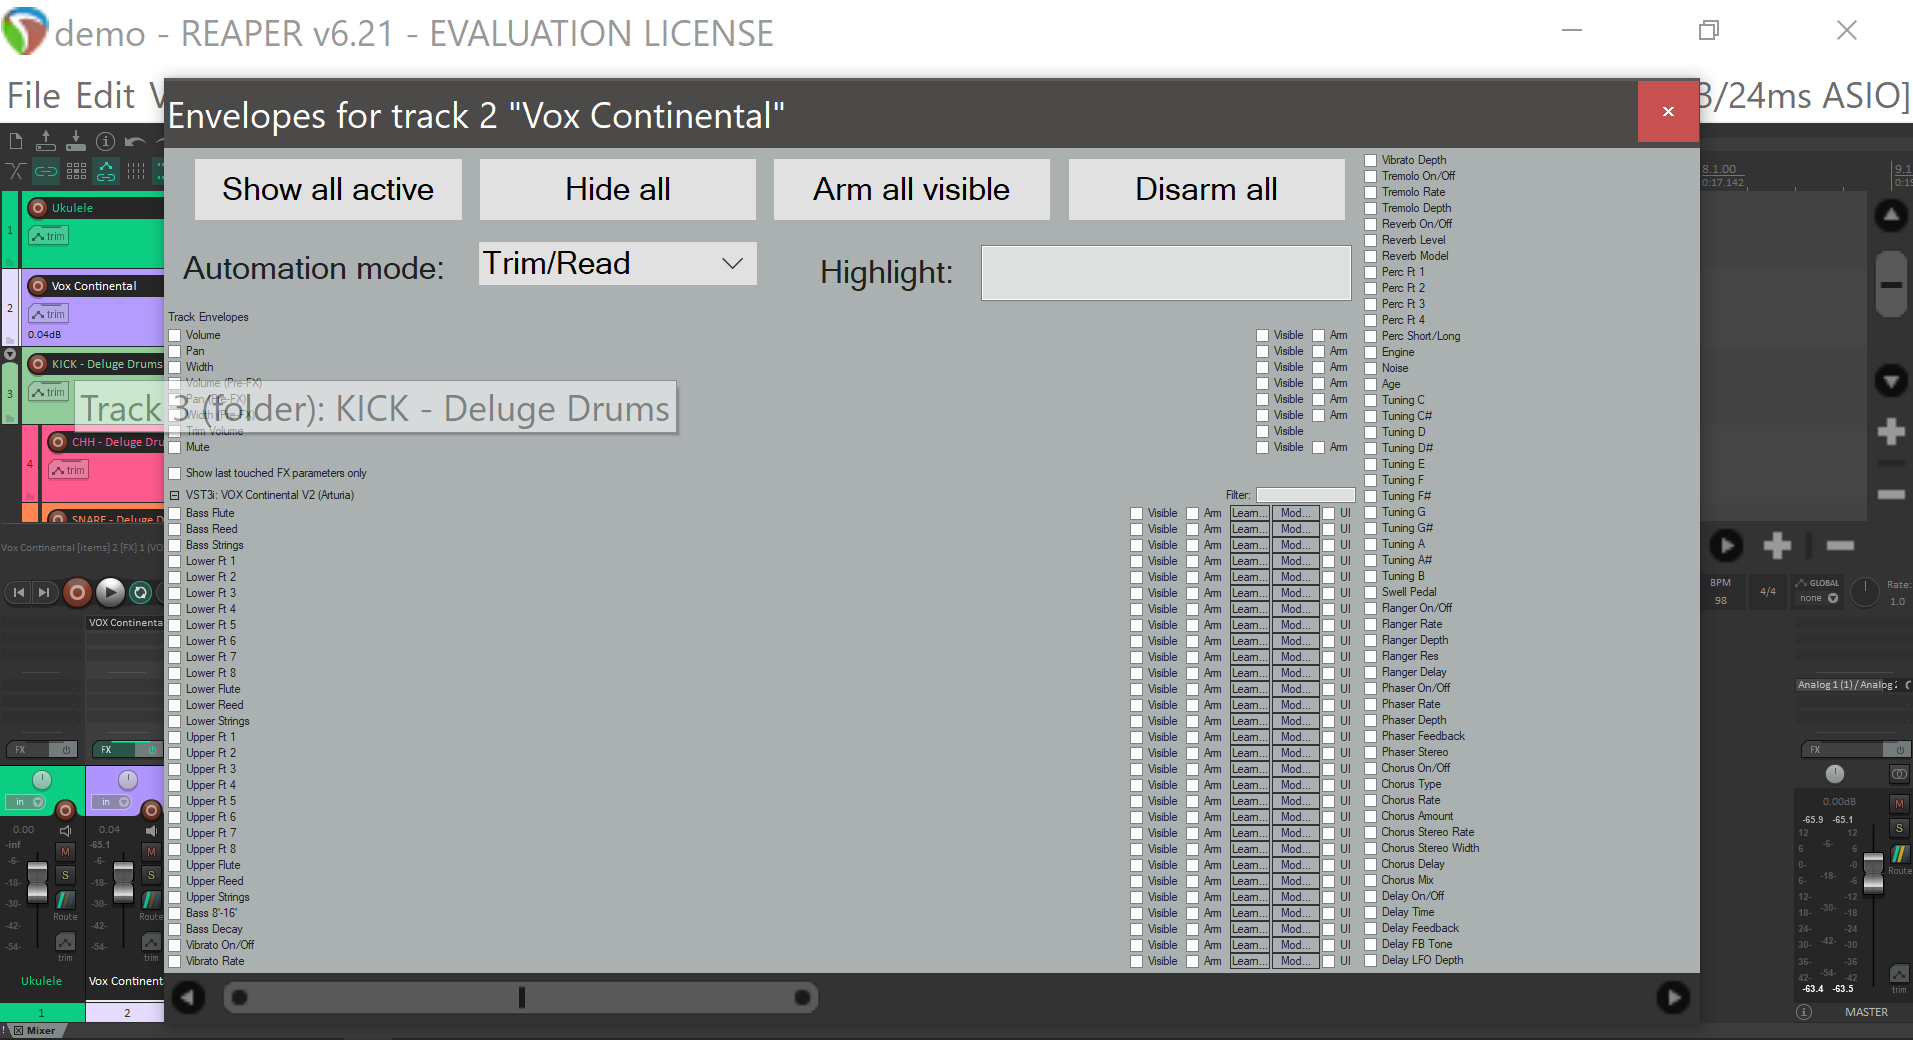Click the Mod button for Bass Reed
The image size is (1913, 1040).
1295,530
